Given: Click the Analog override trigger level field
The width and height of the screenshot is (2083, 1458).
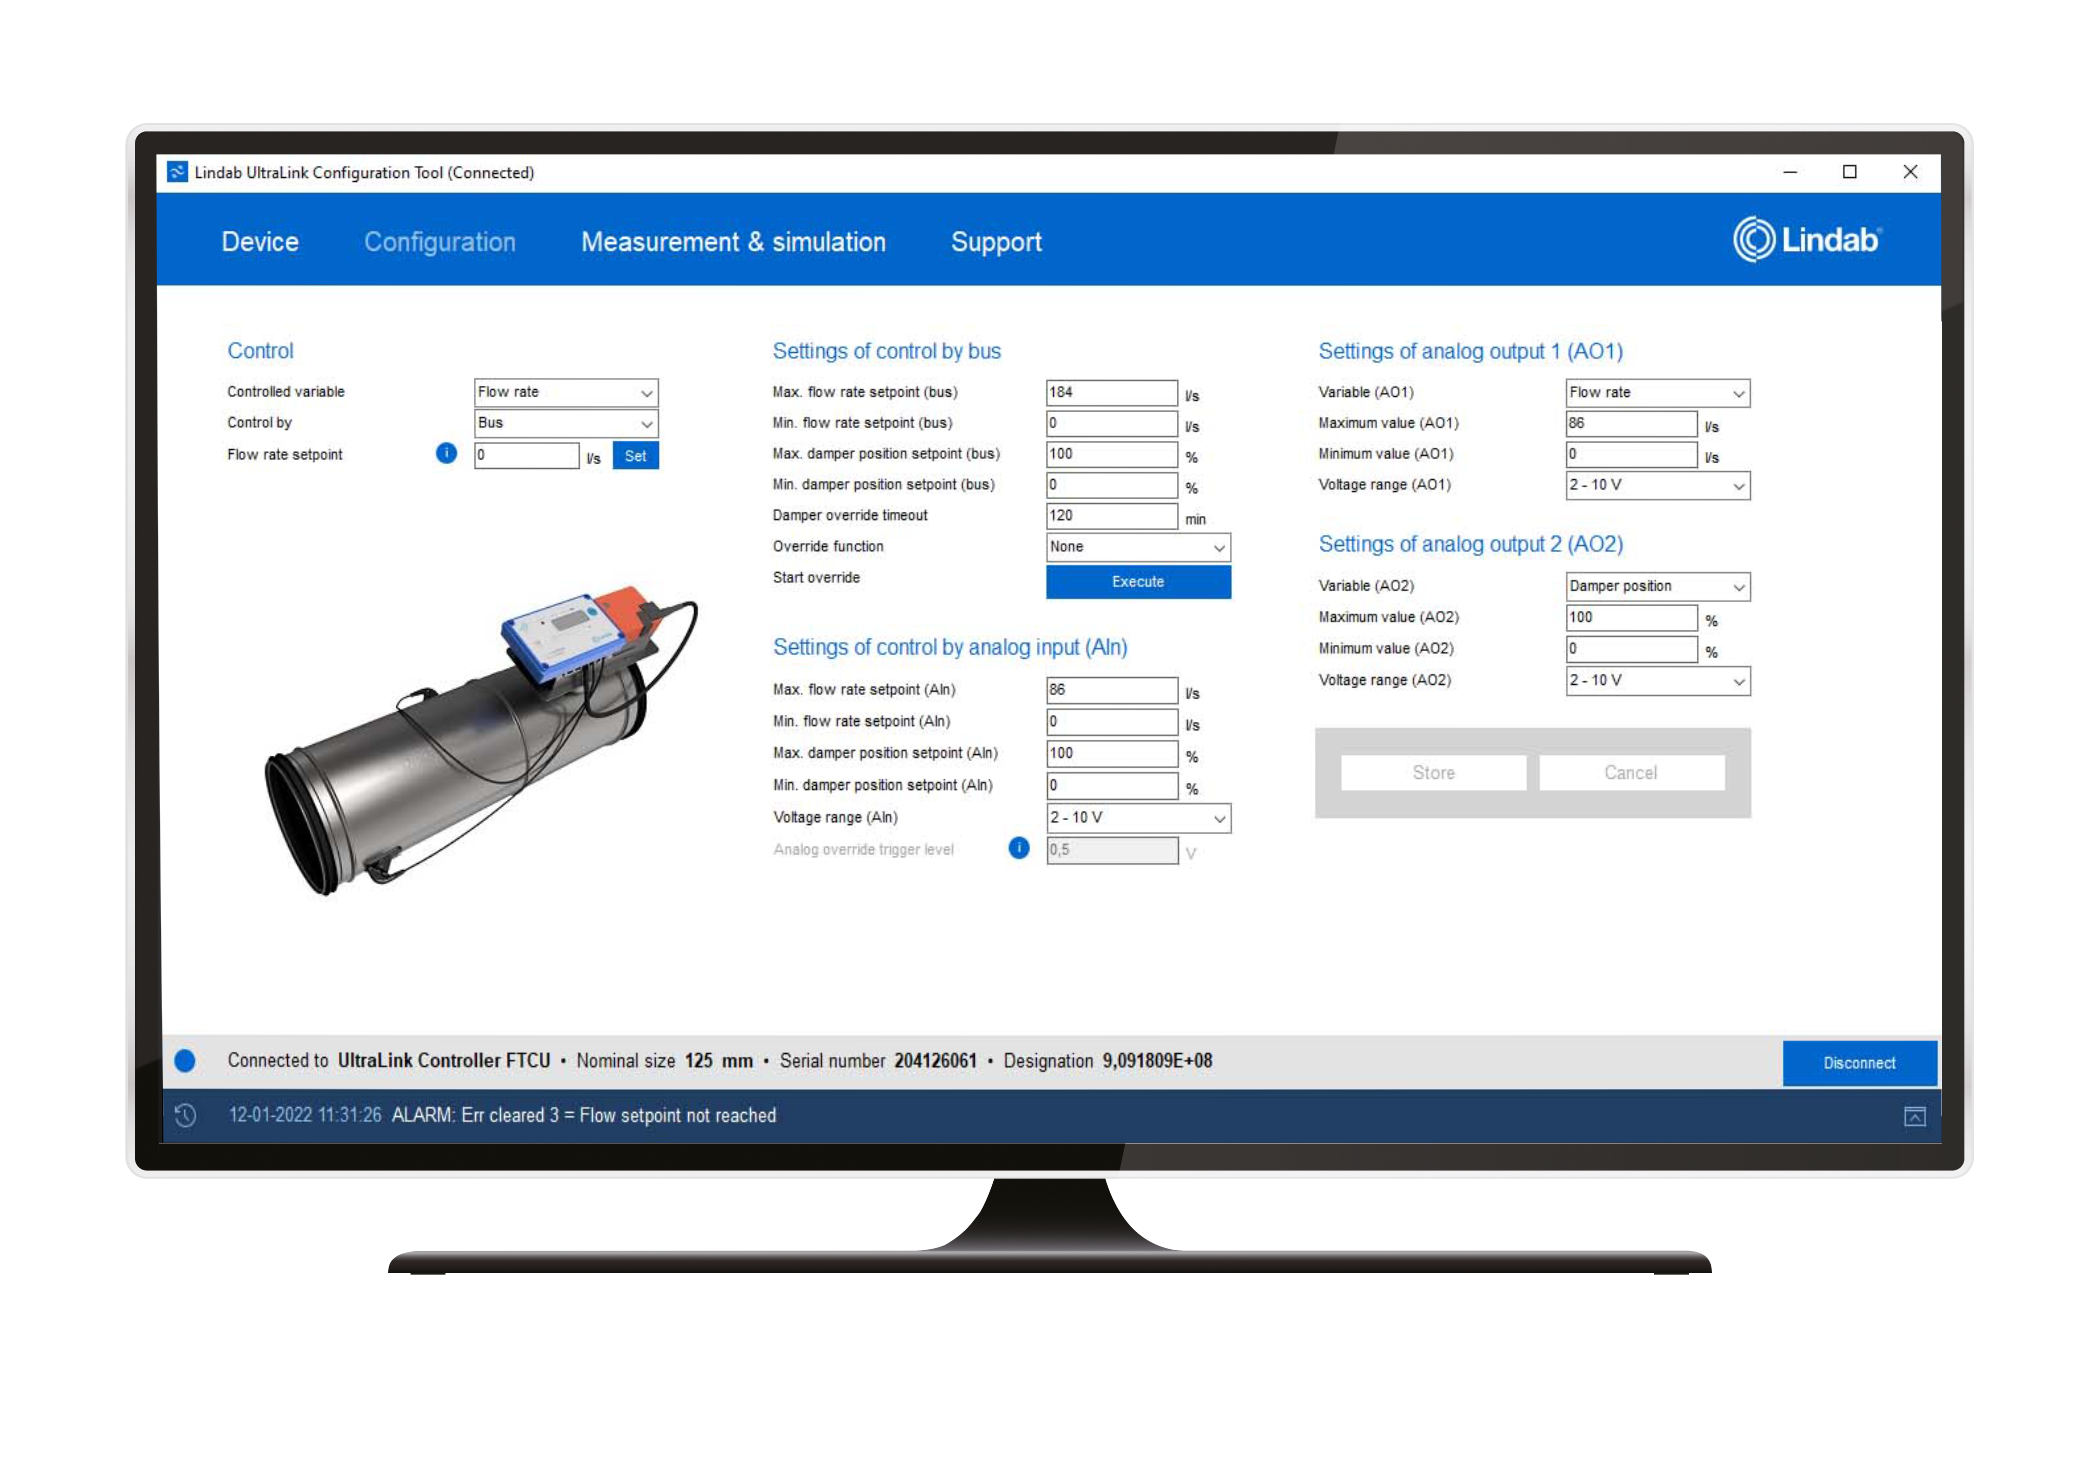Looking at the screenshot, I should [1111, 850].
